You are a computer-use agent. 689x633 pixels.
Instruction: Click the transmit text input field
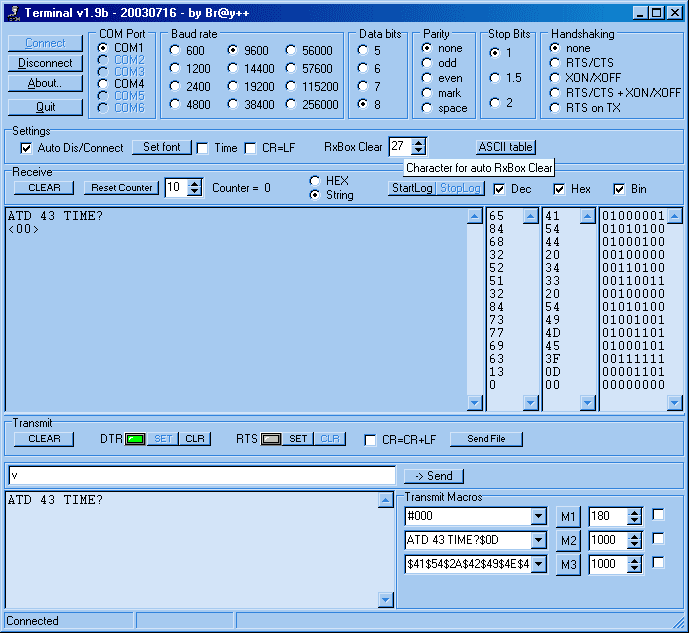click(x=202, y=476)
